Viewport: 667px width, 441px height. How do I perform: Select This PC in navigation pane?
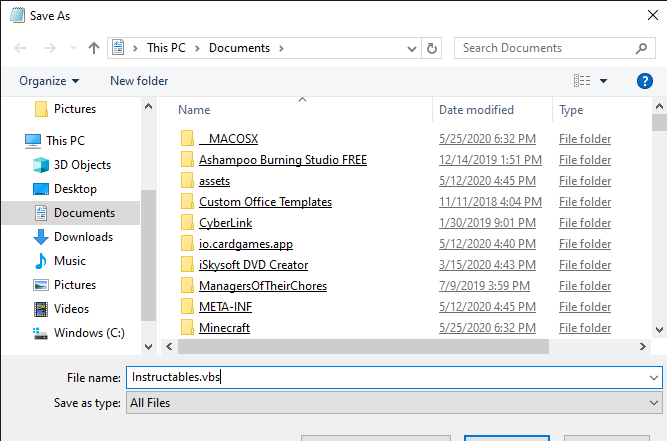pos(54,141)
